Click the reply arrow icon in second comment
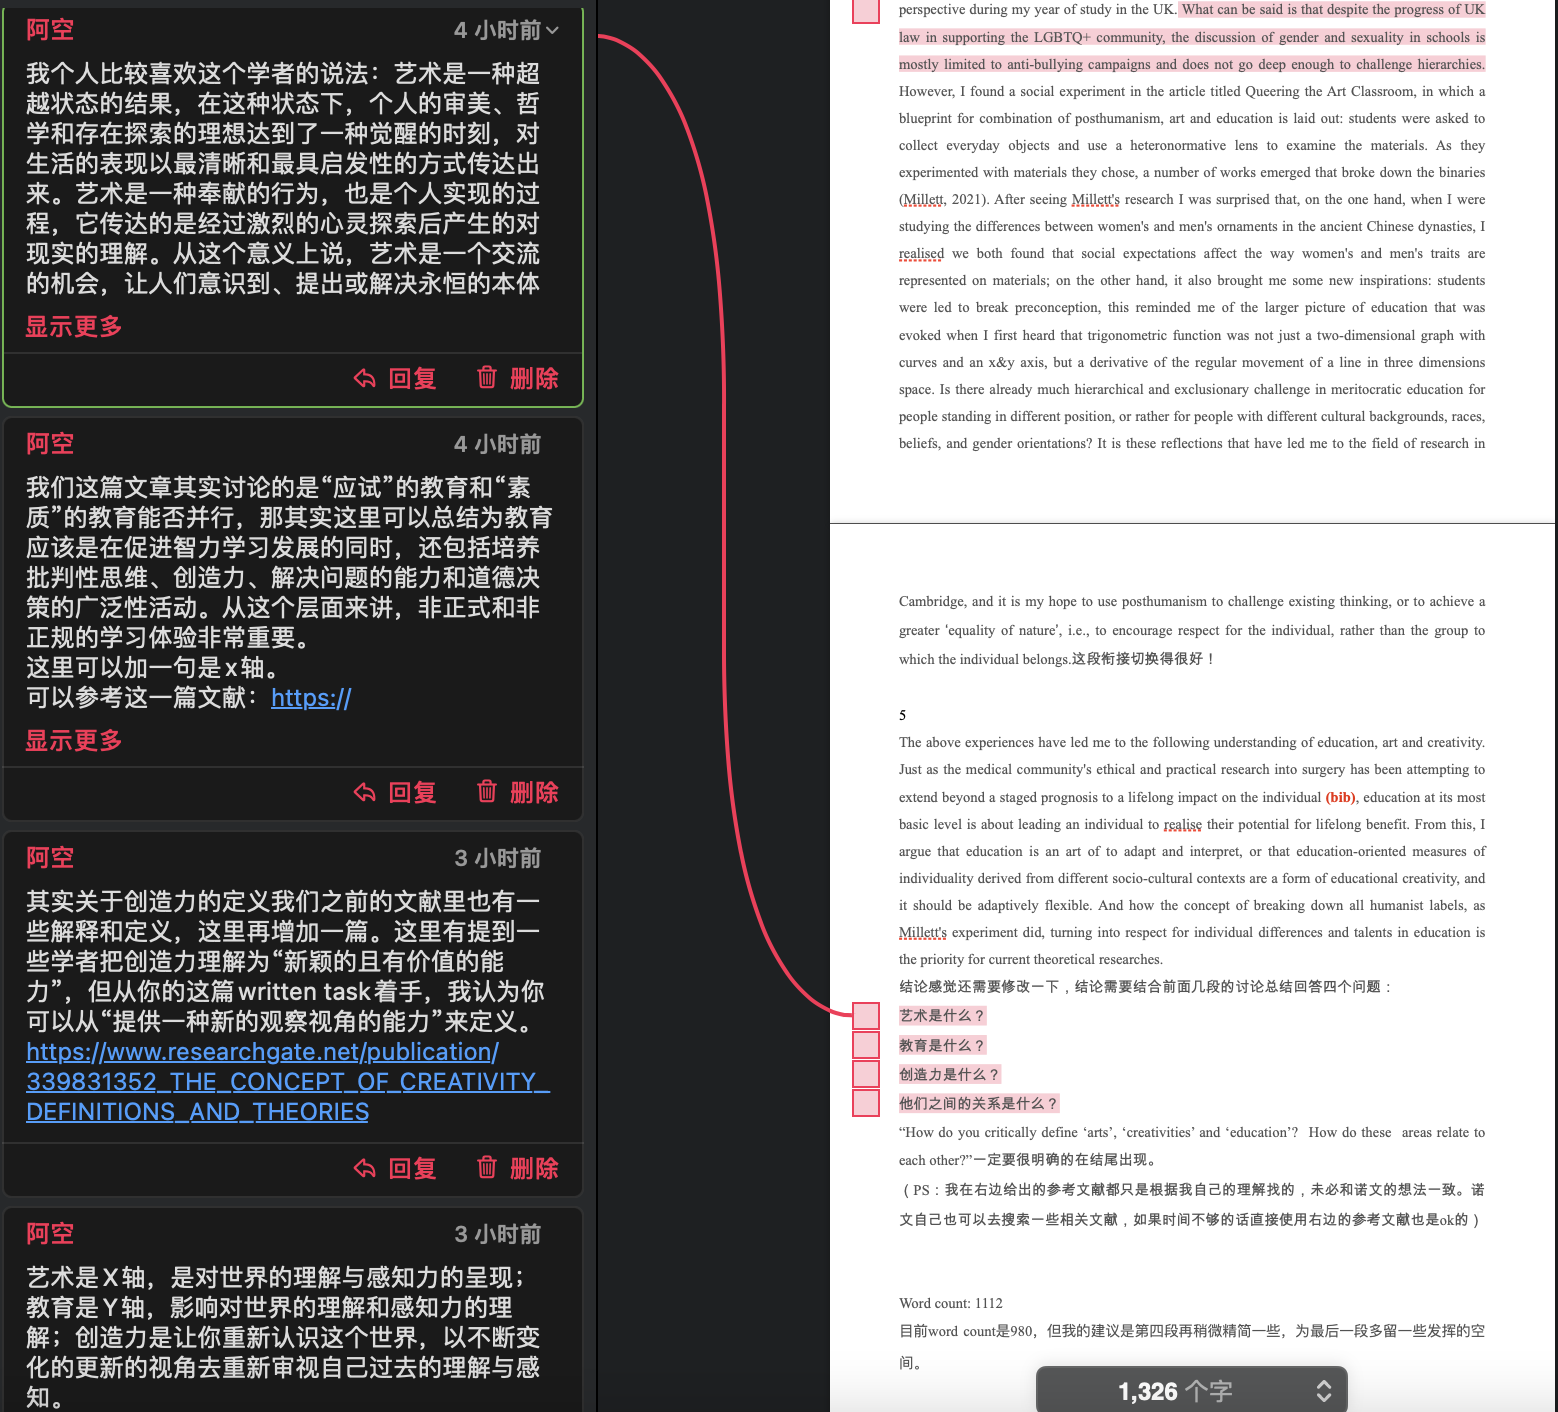Viewport: 1558px width, 1412px height. (x=365, y=793)
